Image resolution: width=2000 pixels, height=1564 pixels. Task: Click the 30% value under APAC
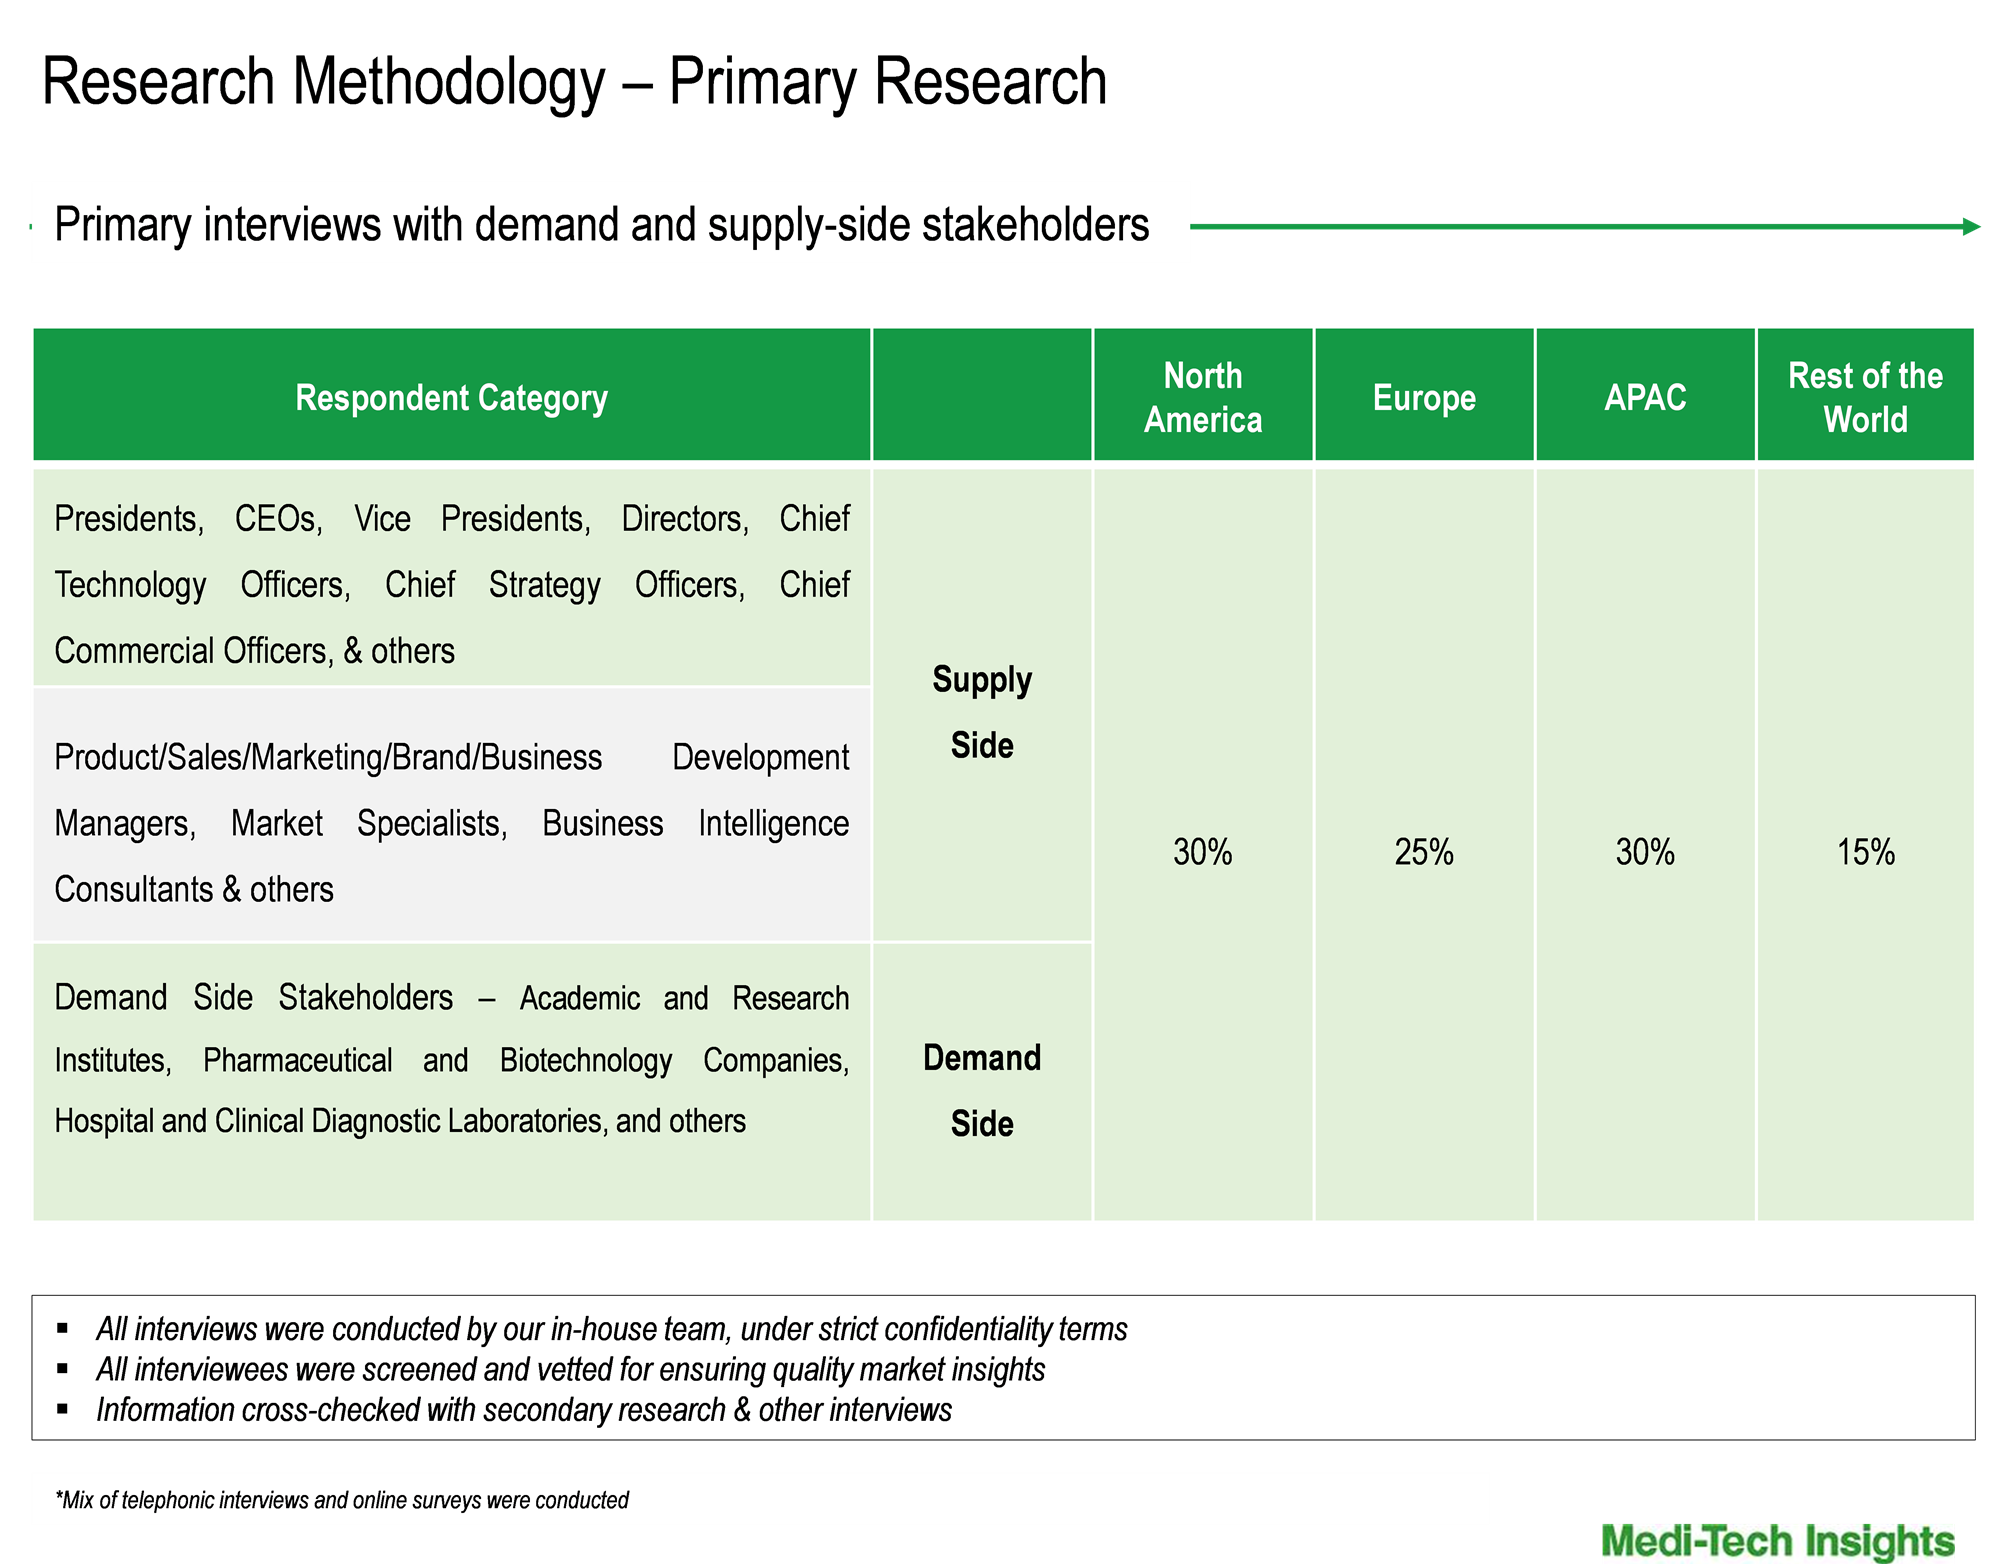click(1645, 852)
